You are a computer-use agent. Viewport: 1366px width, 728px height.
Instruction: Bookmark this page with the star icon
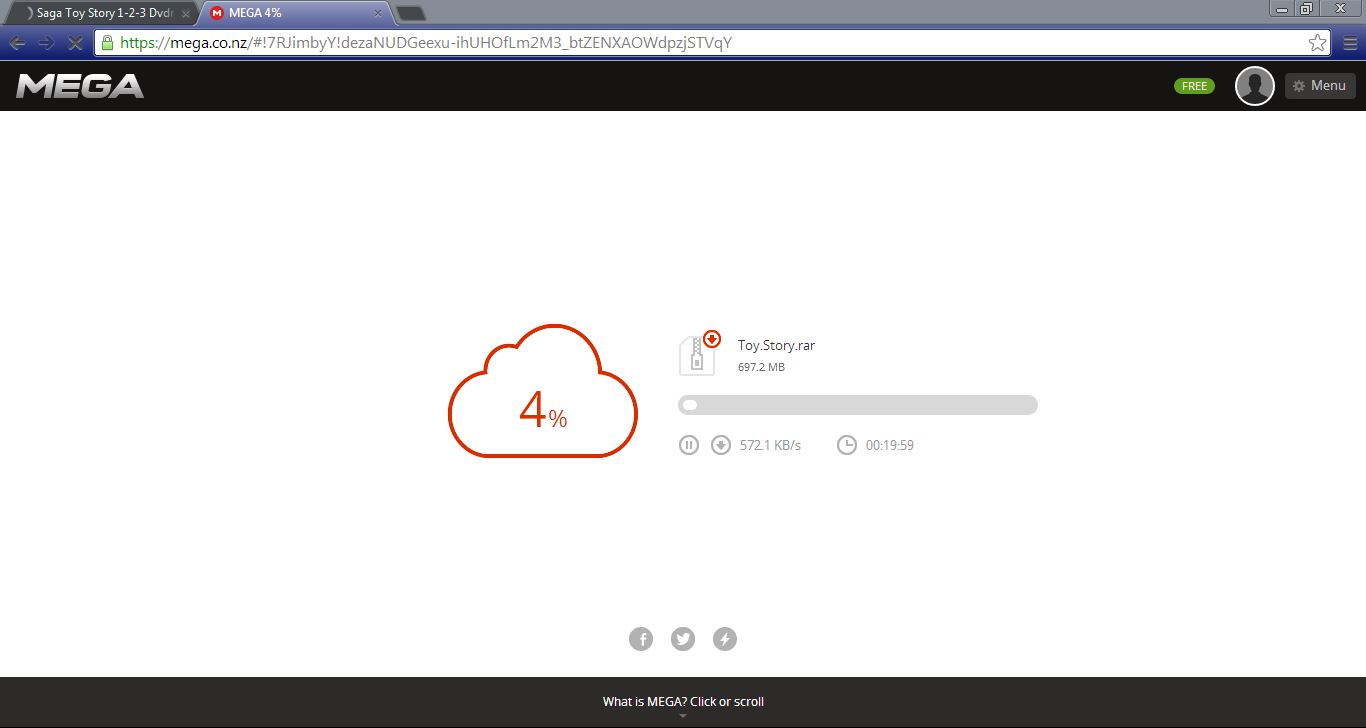(x=1317, y=43)
